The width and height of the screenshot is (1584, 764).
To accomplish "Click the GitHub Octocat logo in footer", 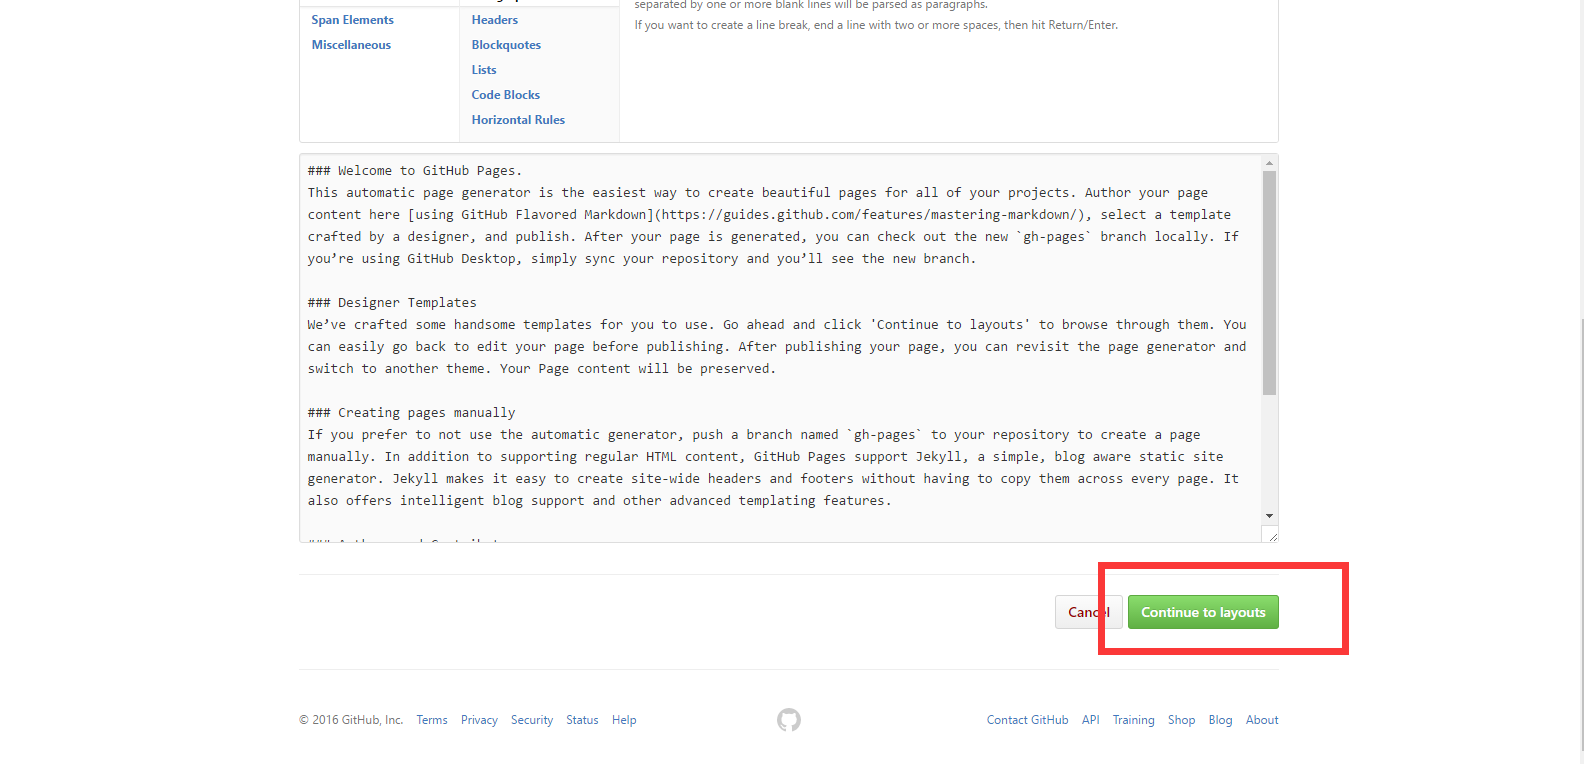I will click(x=789, y=720).
